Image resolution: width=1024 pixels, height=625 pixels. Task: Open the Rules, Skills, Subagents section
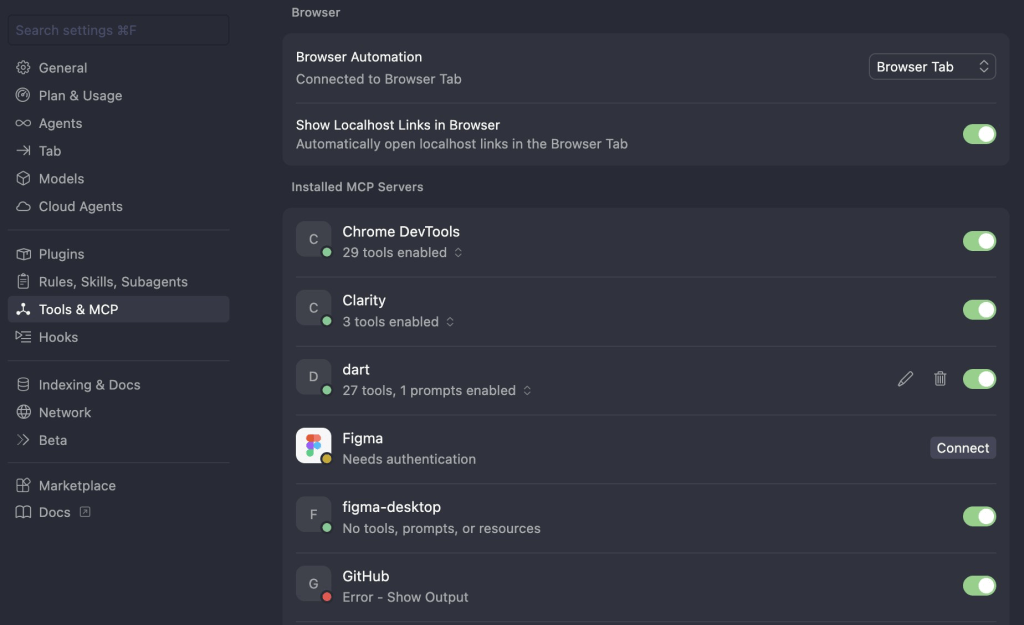click(x=113, y=282)
